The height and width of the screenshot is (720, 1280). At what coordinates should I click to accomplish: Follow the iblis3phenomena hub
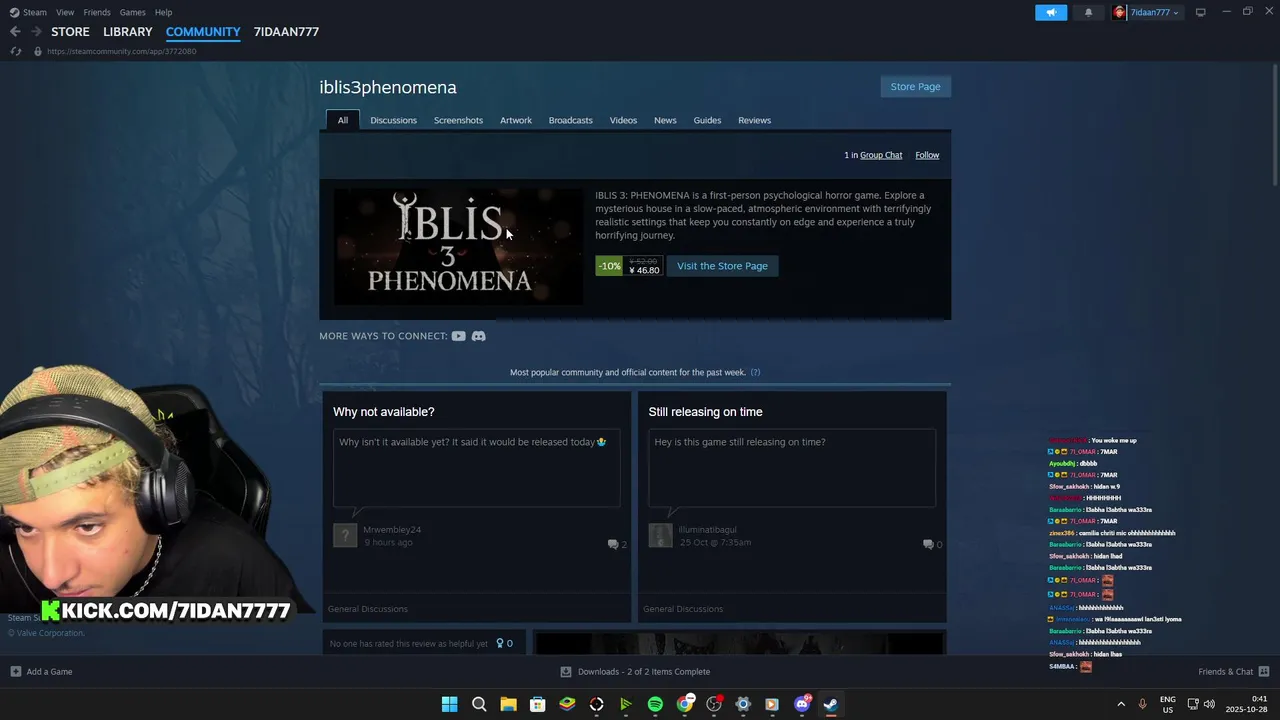pos(927,155)
